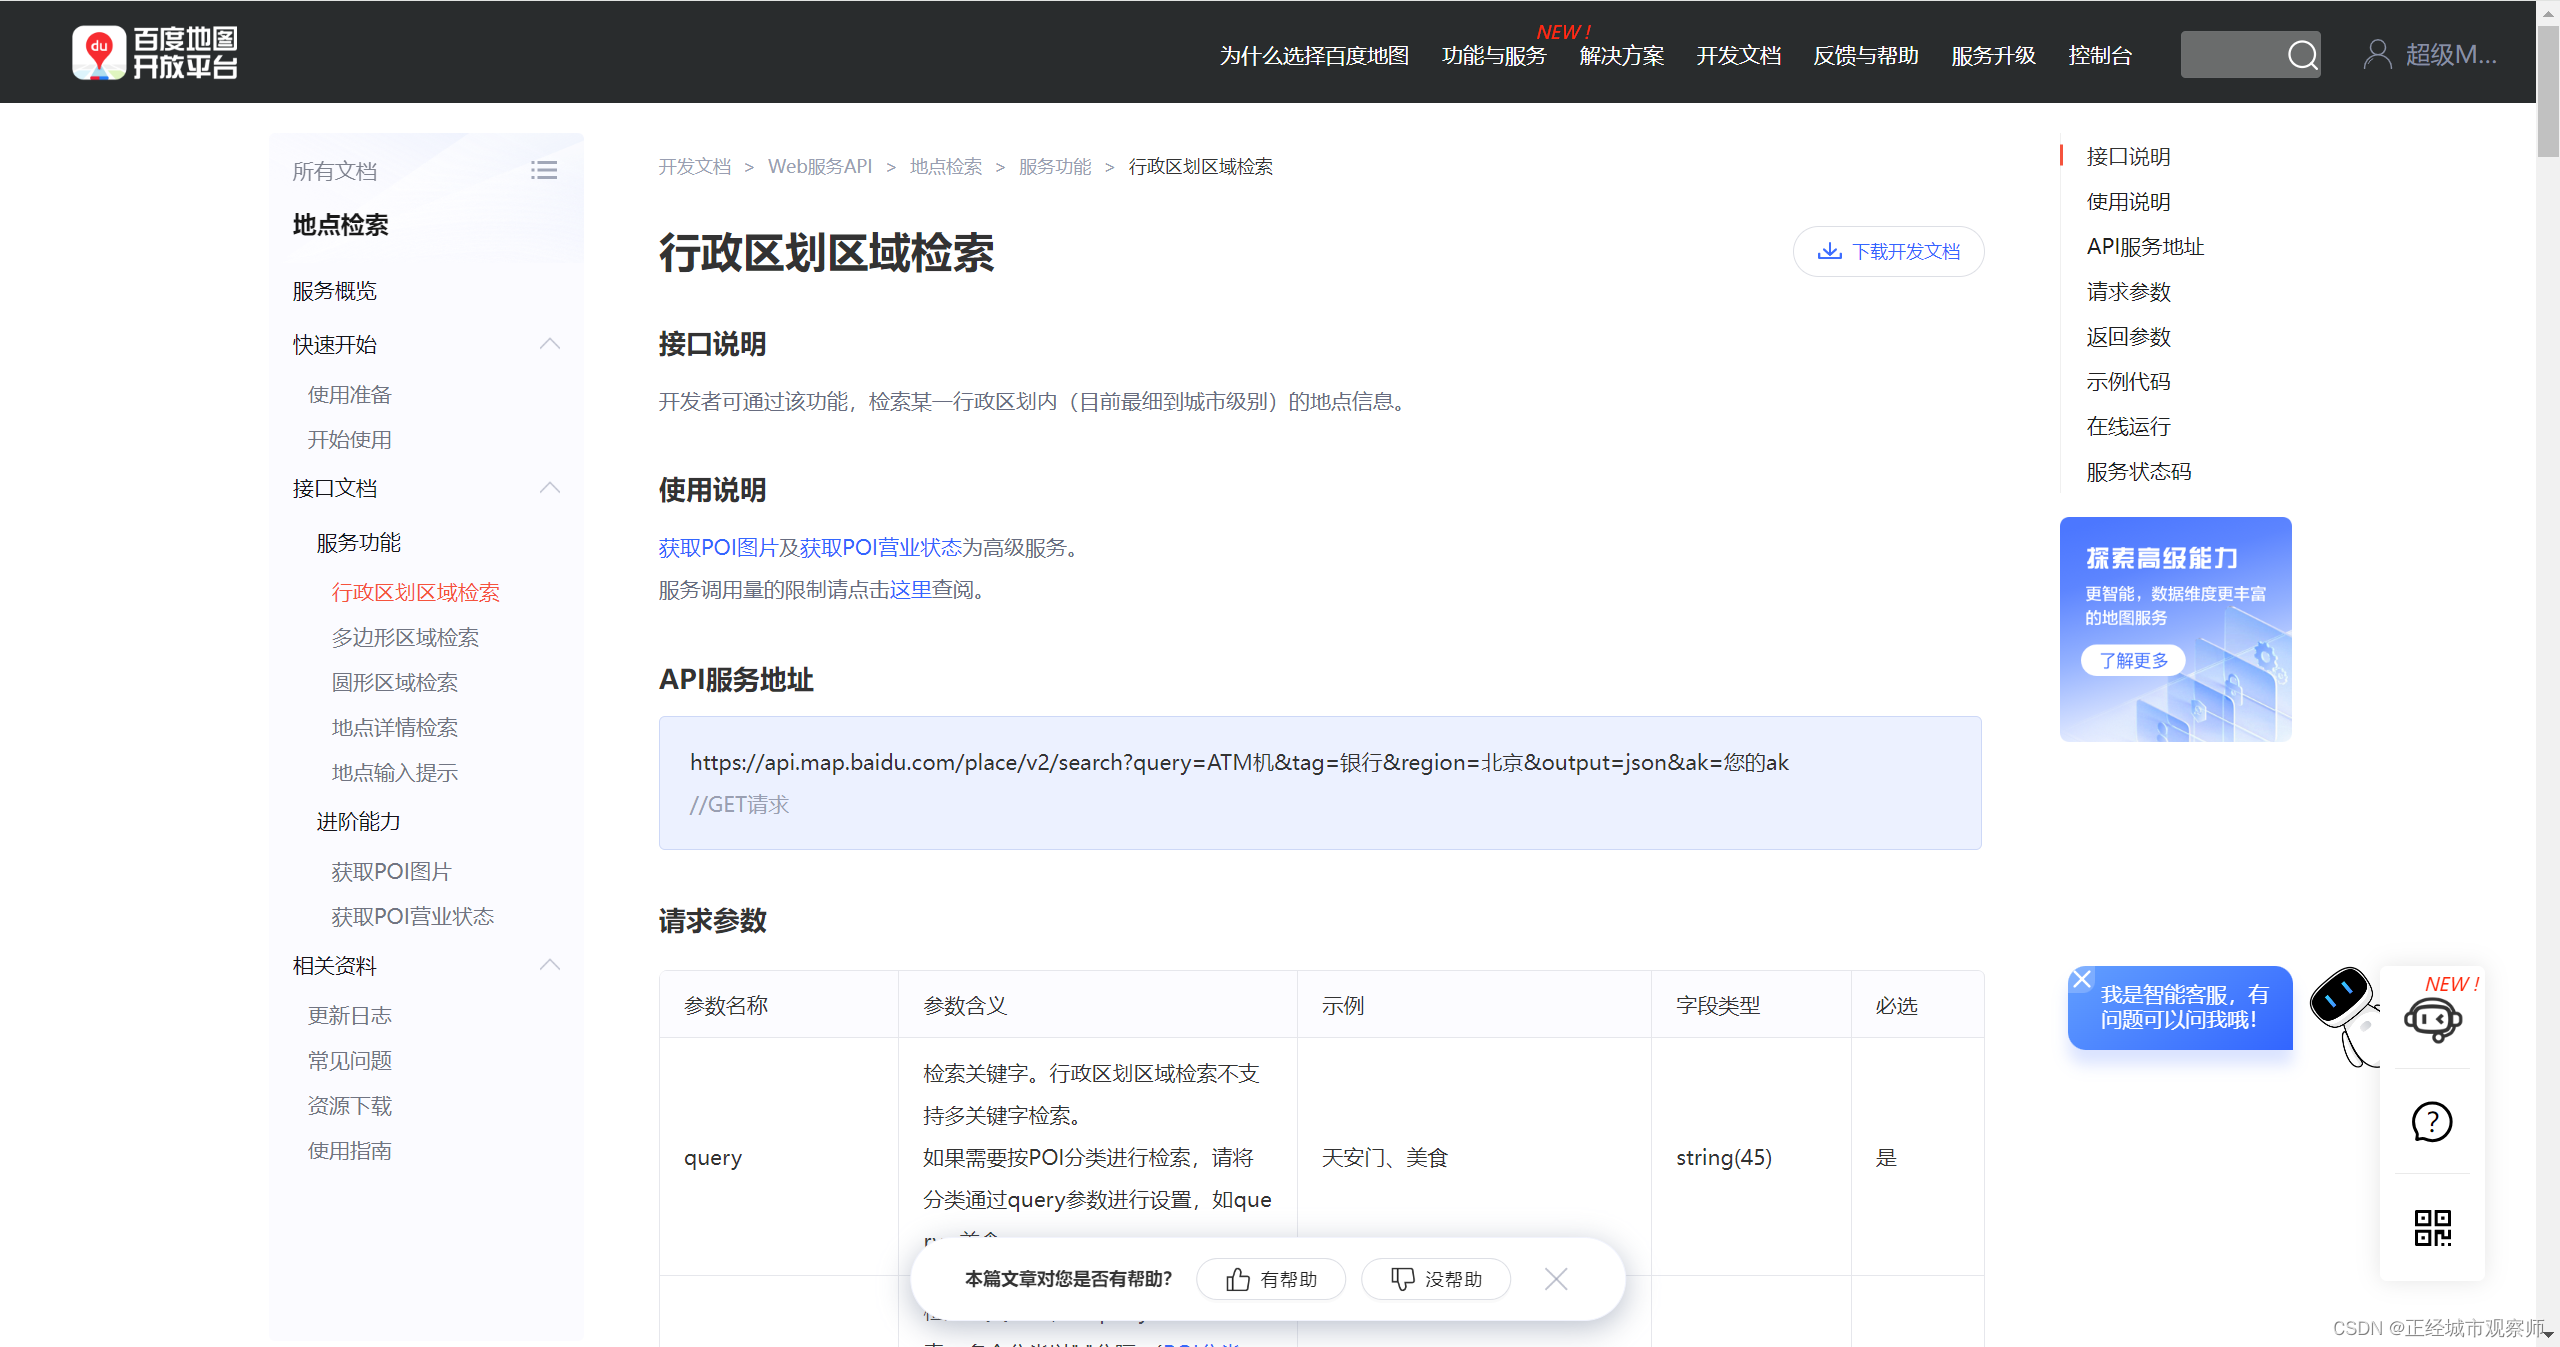Screen dimensions: 2560x1347
Task: Open the 控制台 menu item
Action: (2099, 56)
